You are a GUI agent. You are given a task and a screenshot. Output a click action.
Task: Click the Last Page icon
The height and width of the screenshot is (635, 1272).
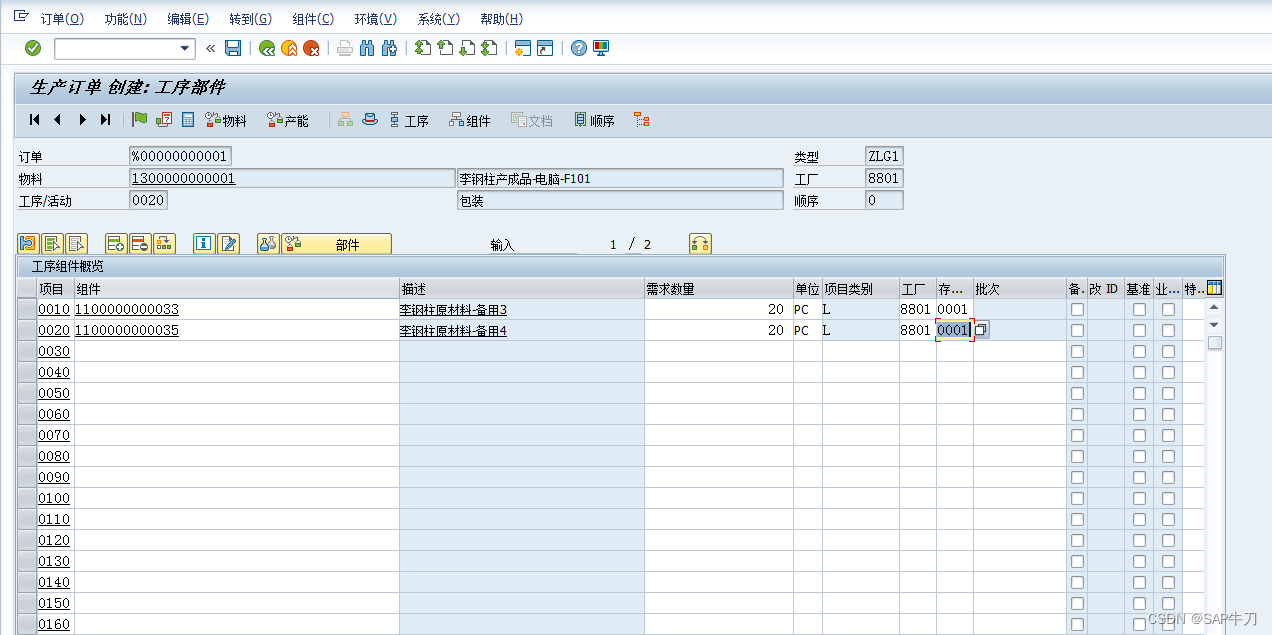[x=489, y=48]
